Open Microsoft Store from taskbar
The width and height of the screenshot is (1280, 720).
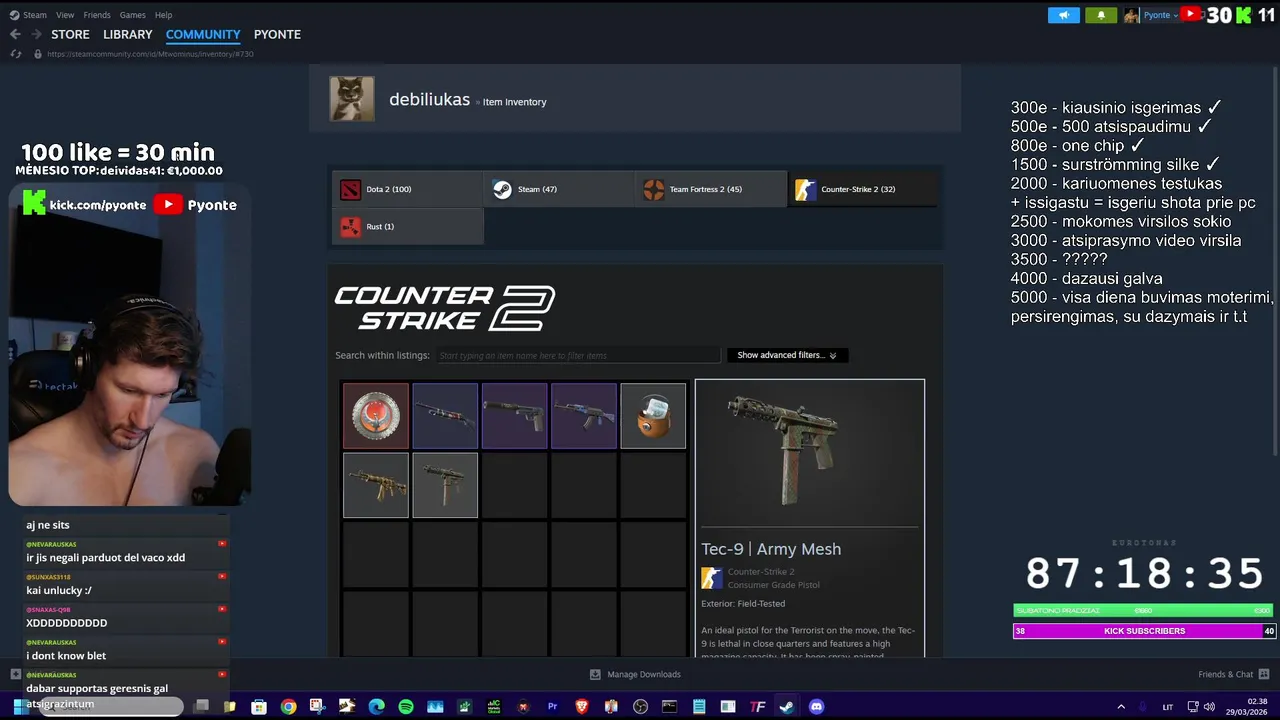tap(259, 707)
